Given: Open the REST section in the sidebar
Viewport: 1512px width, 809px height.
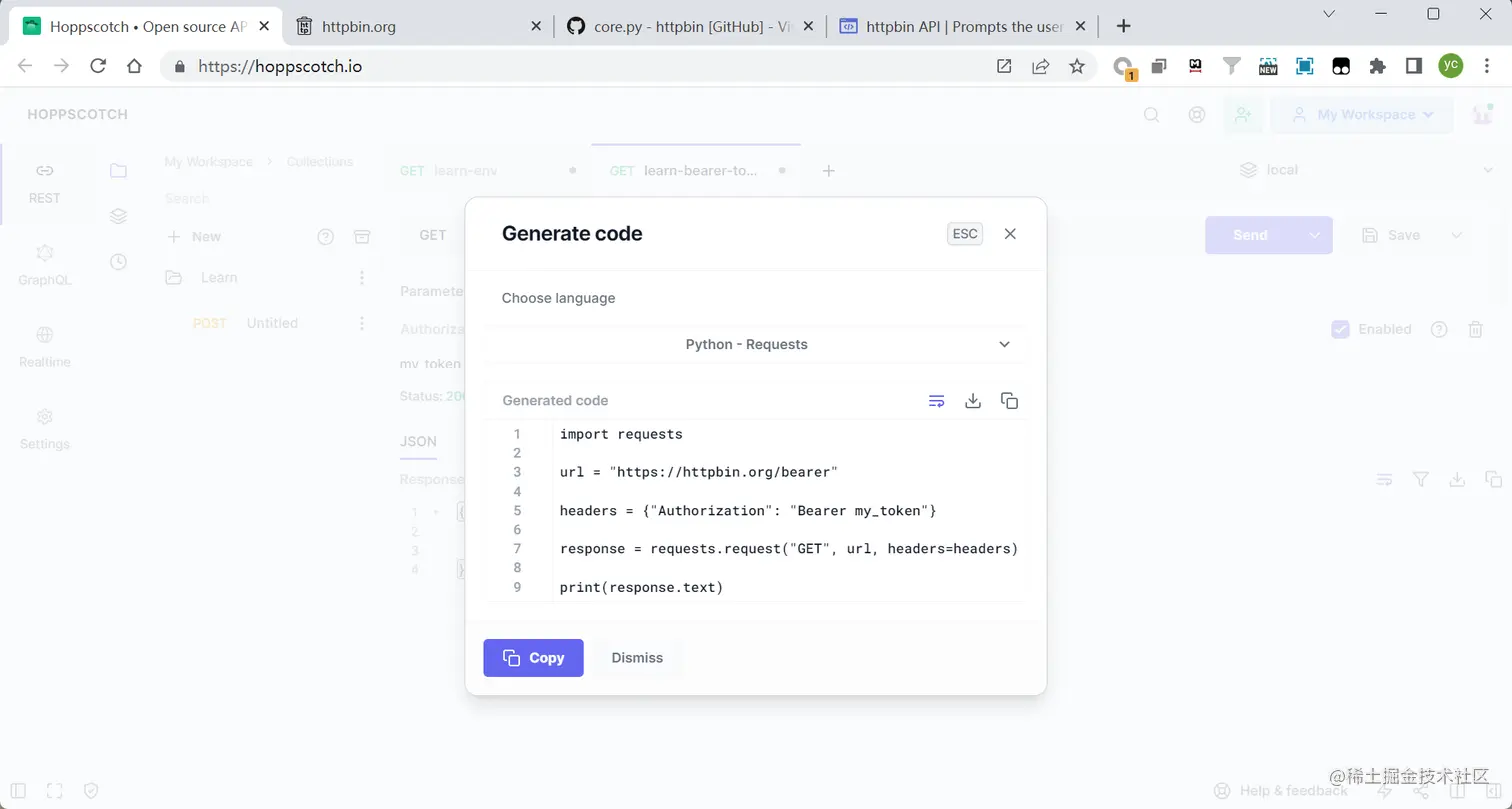Looking at the screenshot, I should coord(44,183).
